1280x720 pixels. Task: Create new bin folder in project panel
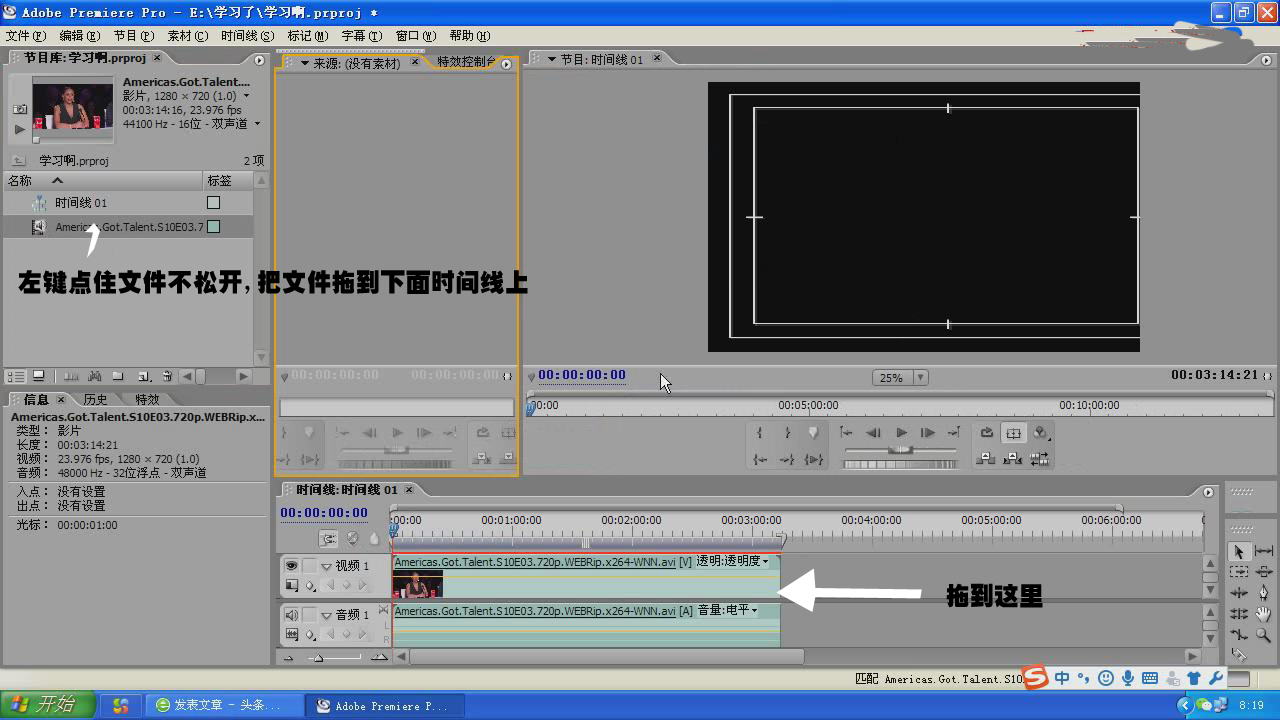(x=117, y=376)
